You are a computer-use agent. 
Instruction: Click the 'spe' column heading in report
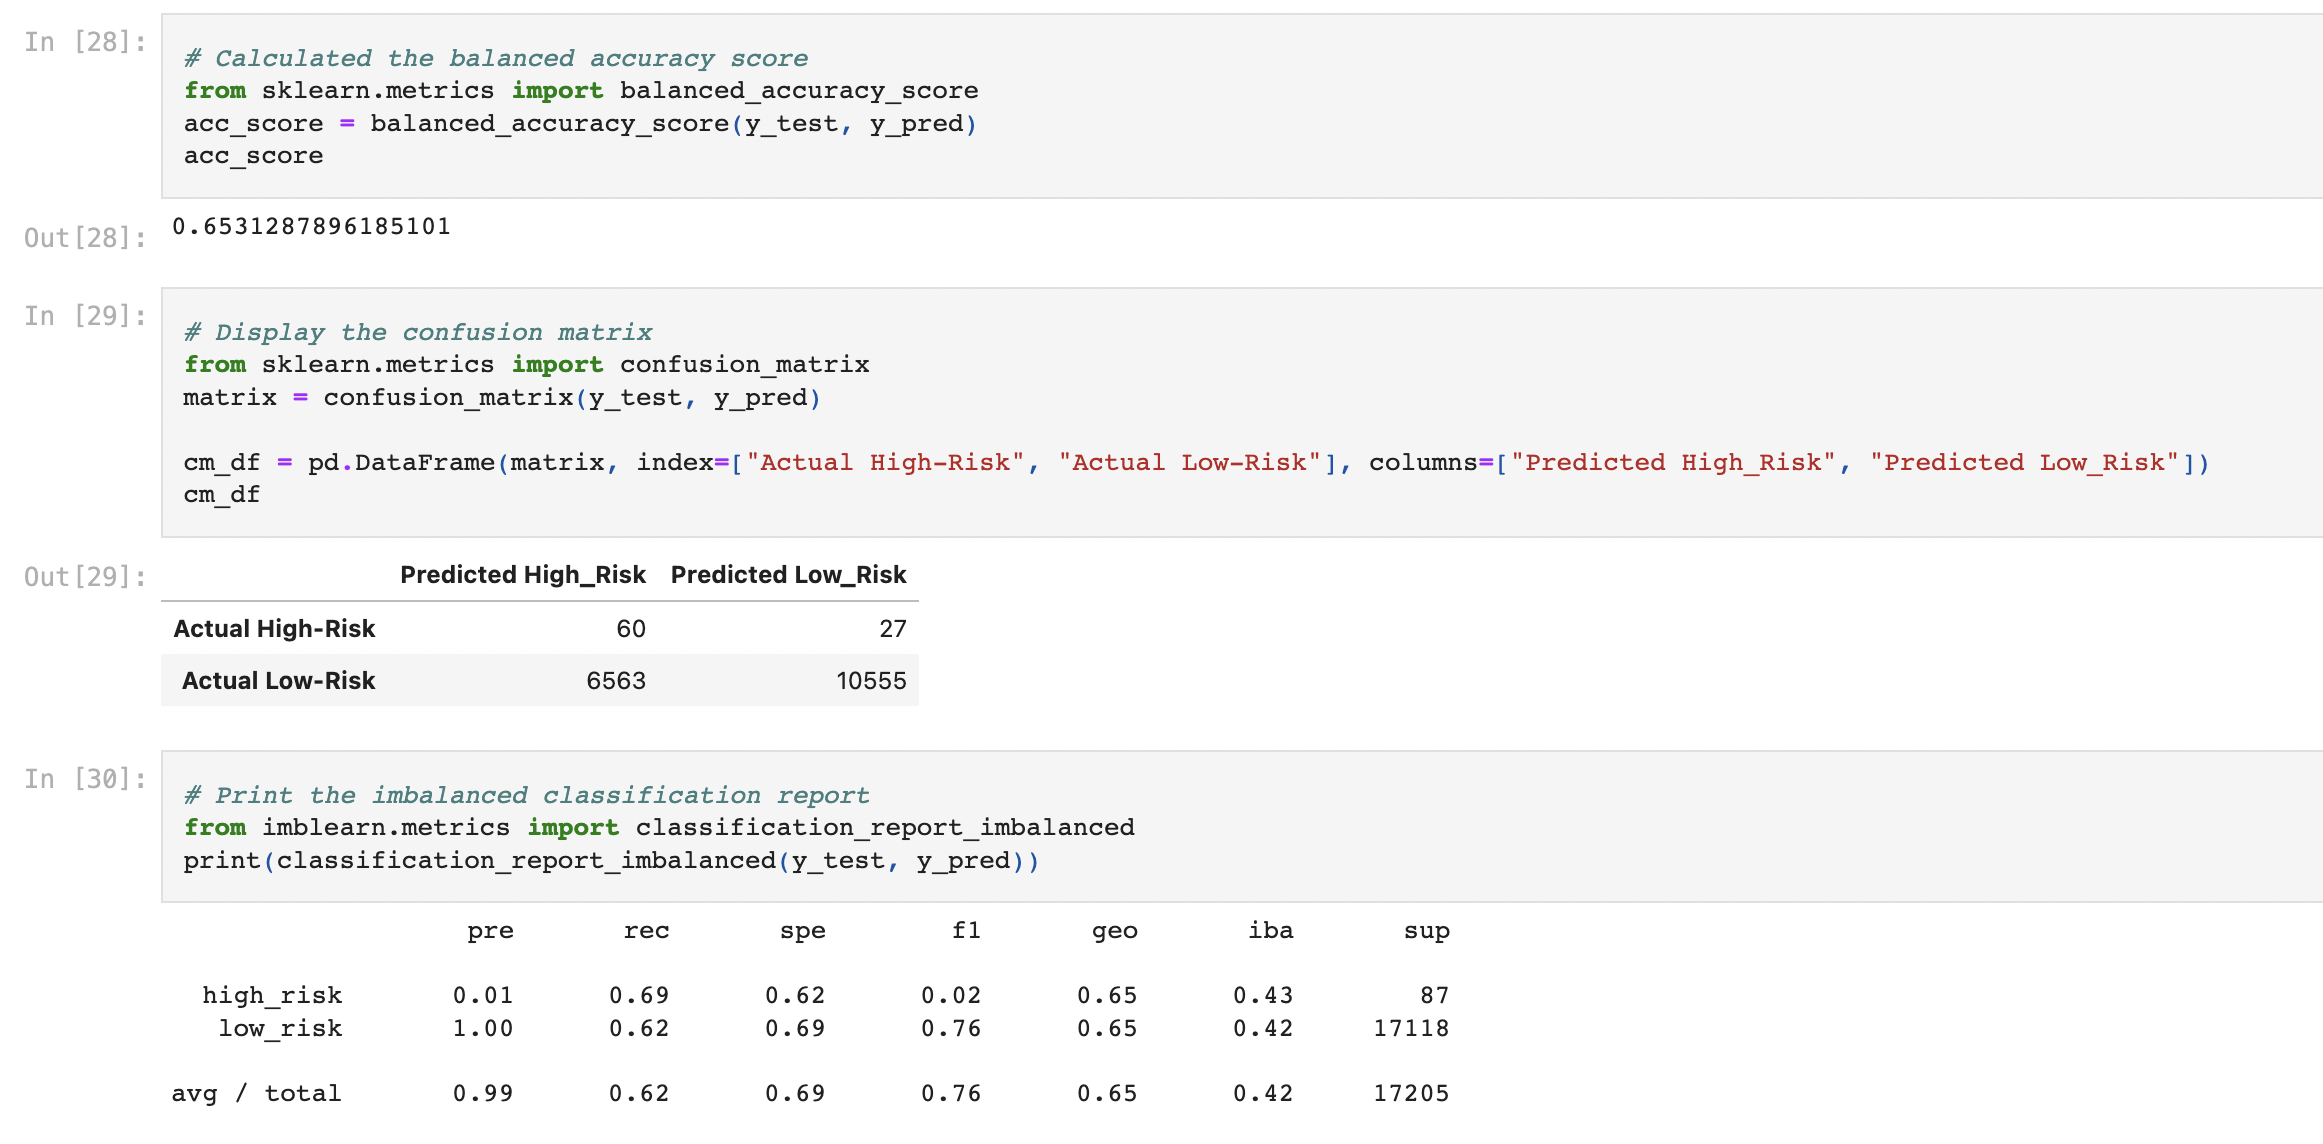802,932
